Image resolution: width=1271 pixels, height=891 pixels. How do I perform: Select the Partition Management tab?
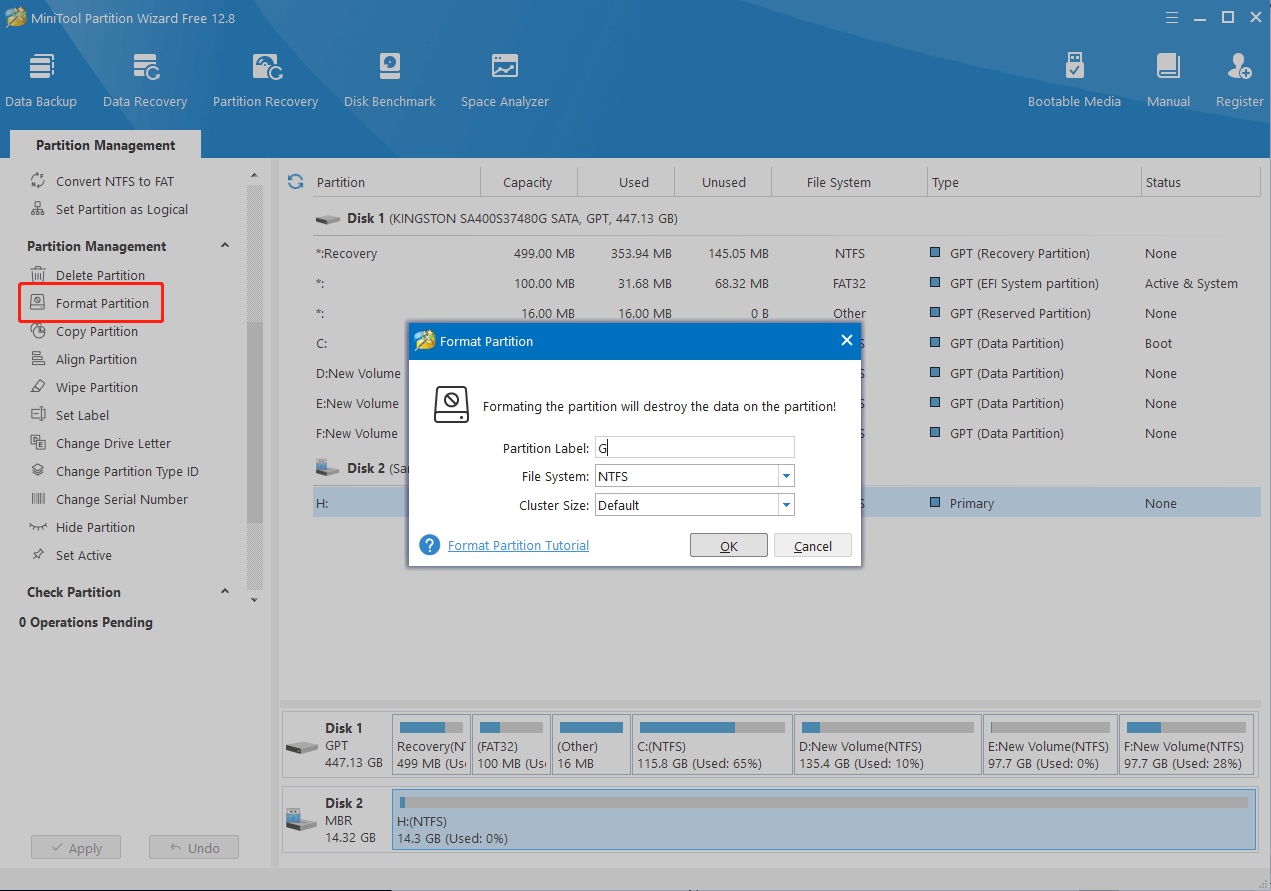point(105,145)
